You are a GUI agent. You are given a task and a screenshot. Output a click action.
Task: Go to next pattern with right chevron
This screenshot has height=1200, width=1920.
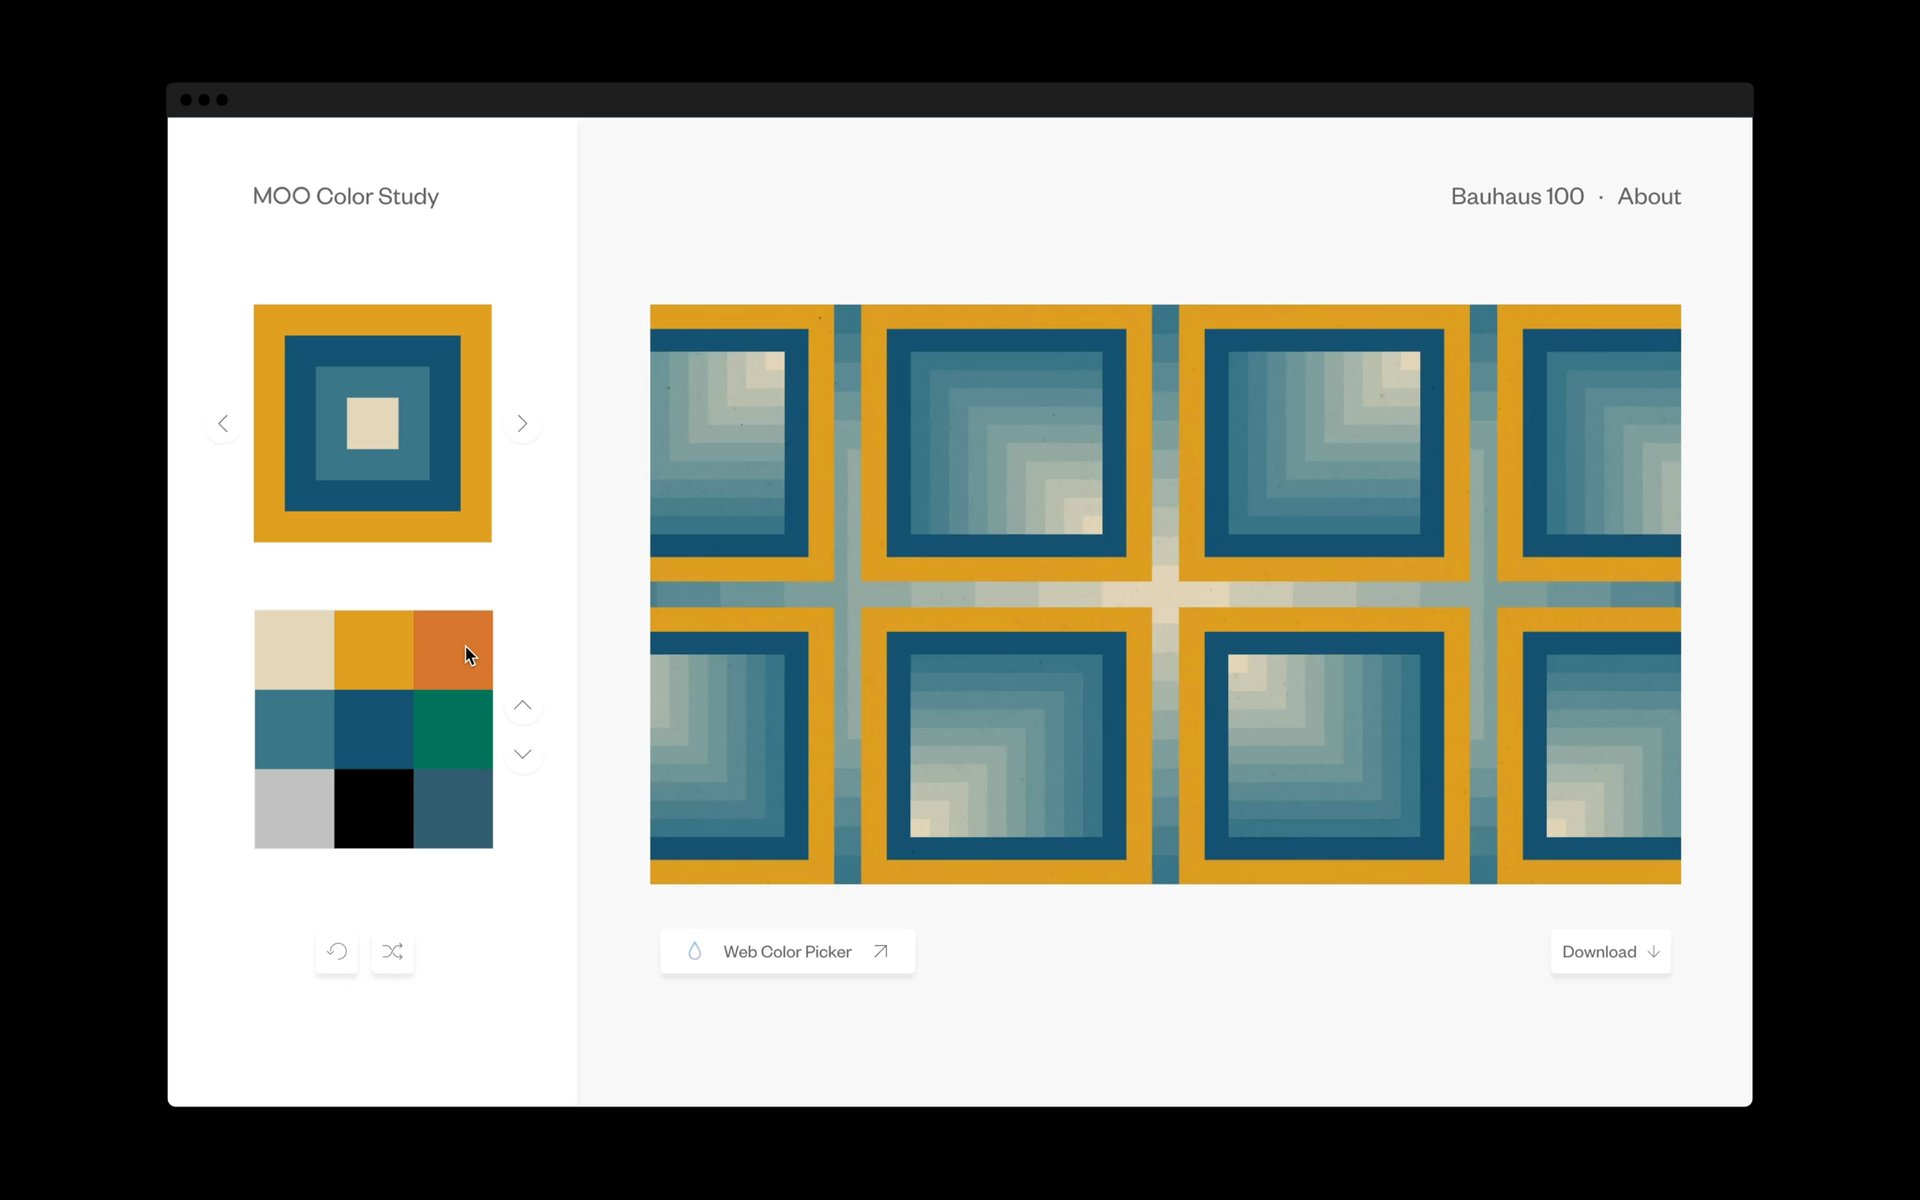522,424
